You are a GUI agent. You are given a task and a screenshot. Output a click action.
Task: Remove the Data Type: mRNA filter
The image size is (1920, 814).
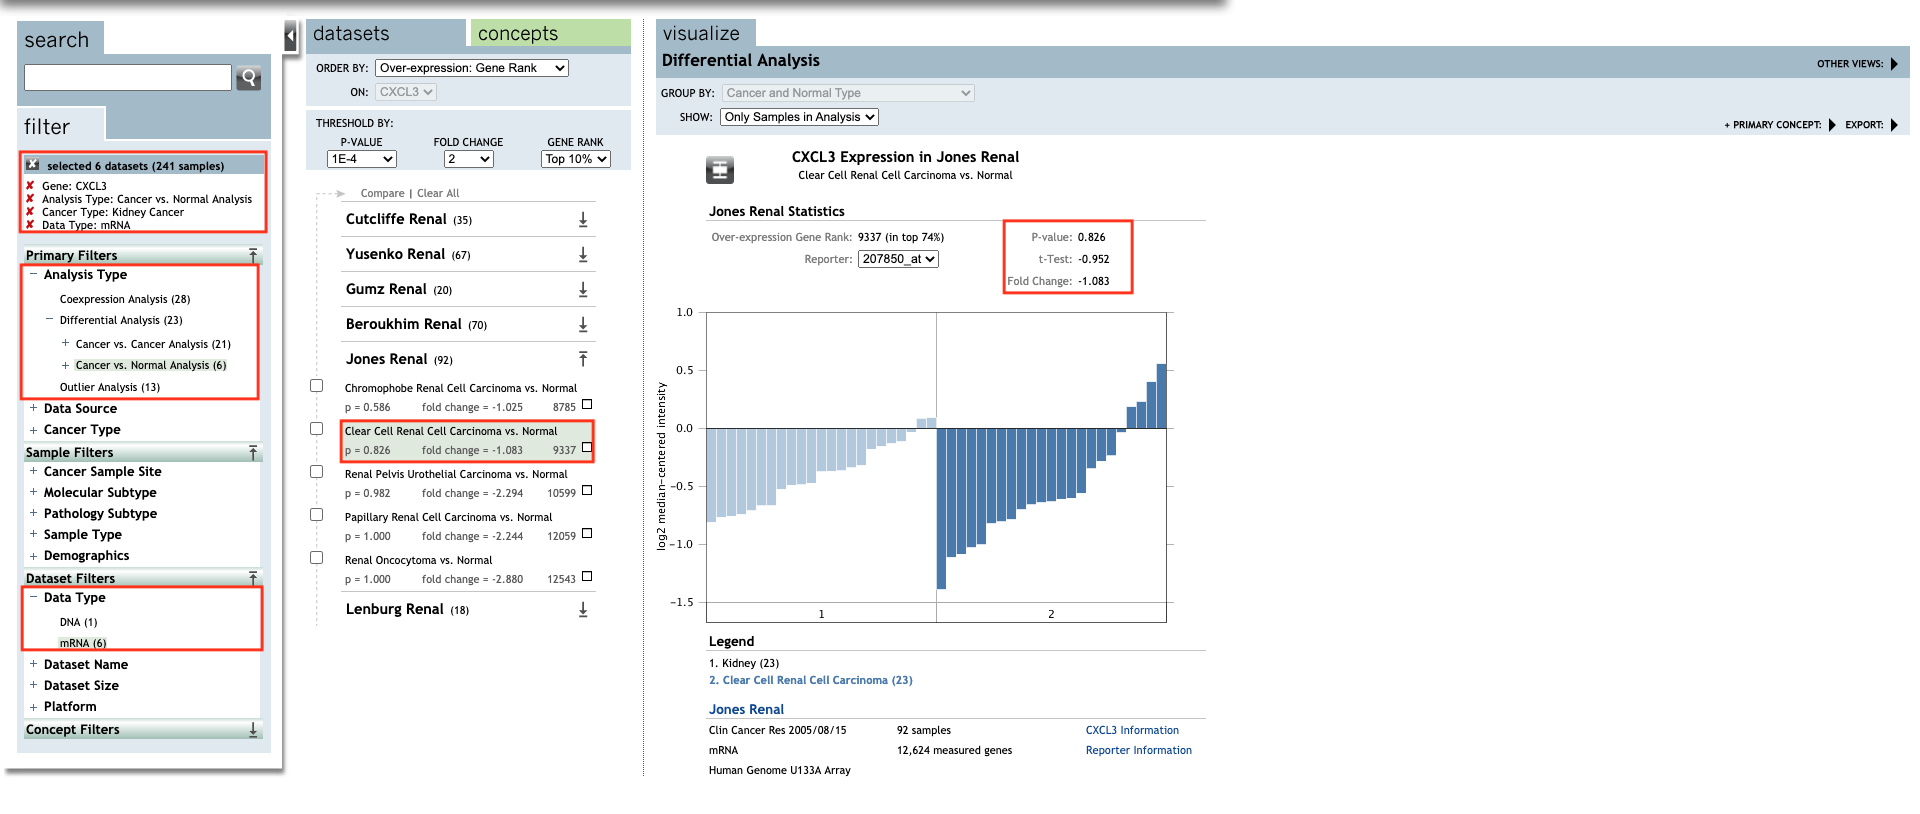[30, 225]
